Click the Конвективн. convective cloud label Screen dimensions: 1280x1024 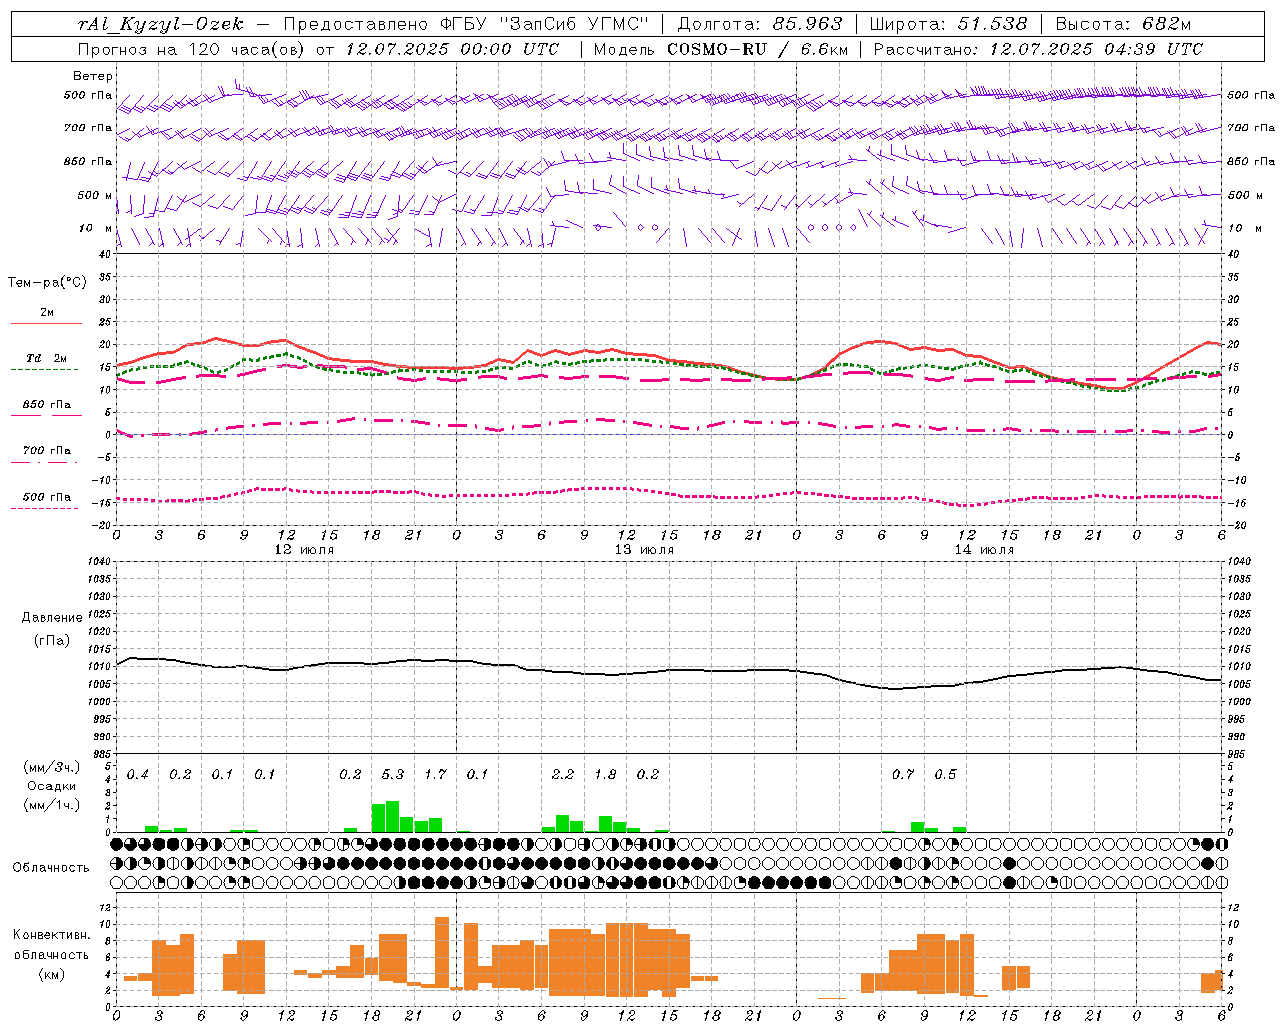click(51, 935)
